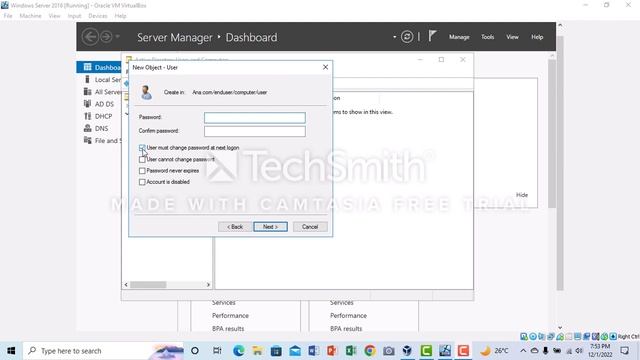Viewport: 640px width, 360px height.
Task: Click the Server Manager back arrow
Action: (x=90, y=37)
